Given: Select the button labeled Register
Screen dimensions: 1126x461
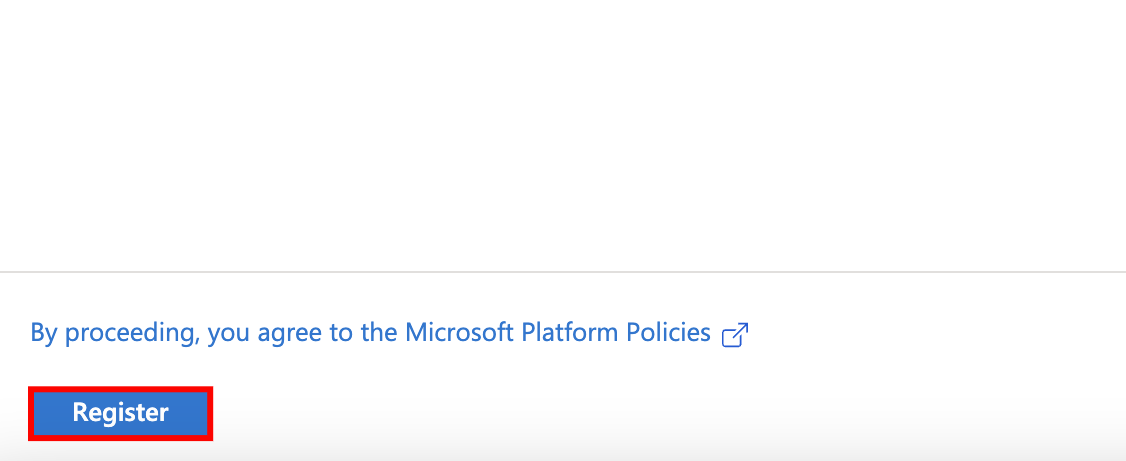Looking at the screenshot, I should 120,413.
